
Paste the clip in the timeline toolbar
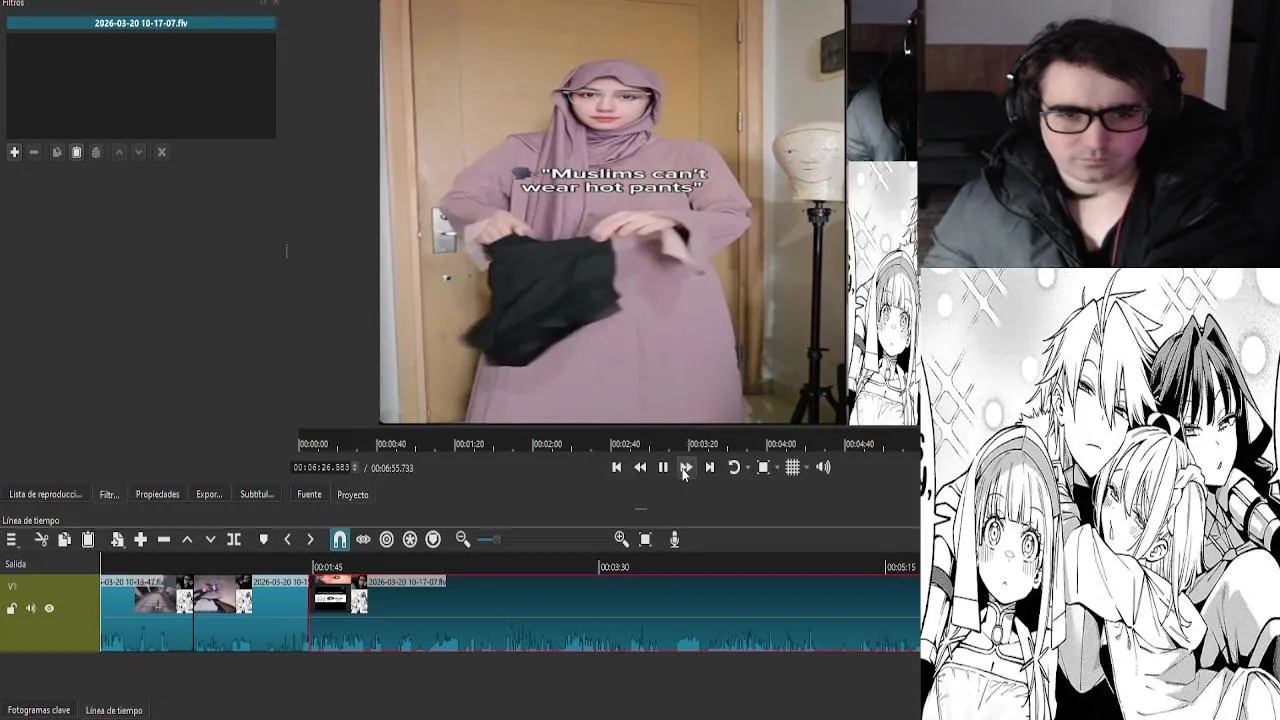[x=88, y=539]
